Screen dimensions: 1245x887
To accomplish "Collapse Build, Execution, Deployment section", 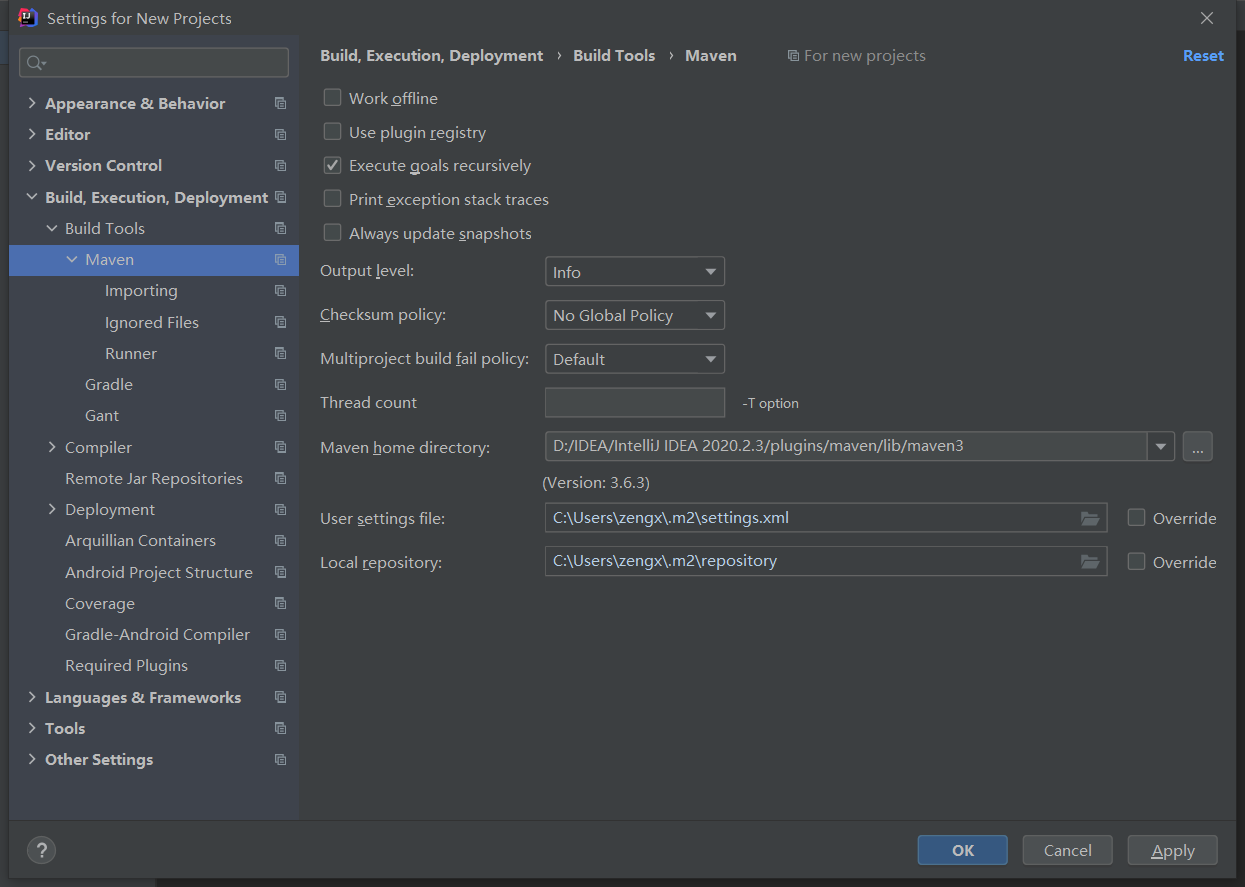I will tap(32, 197).
